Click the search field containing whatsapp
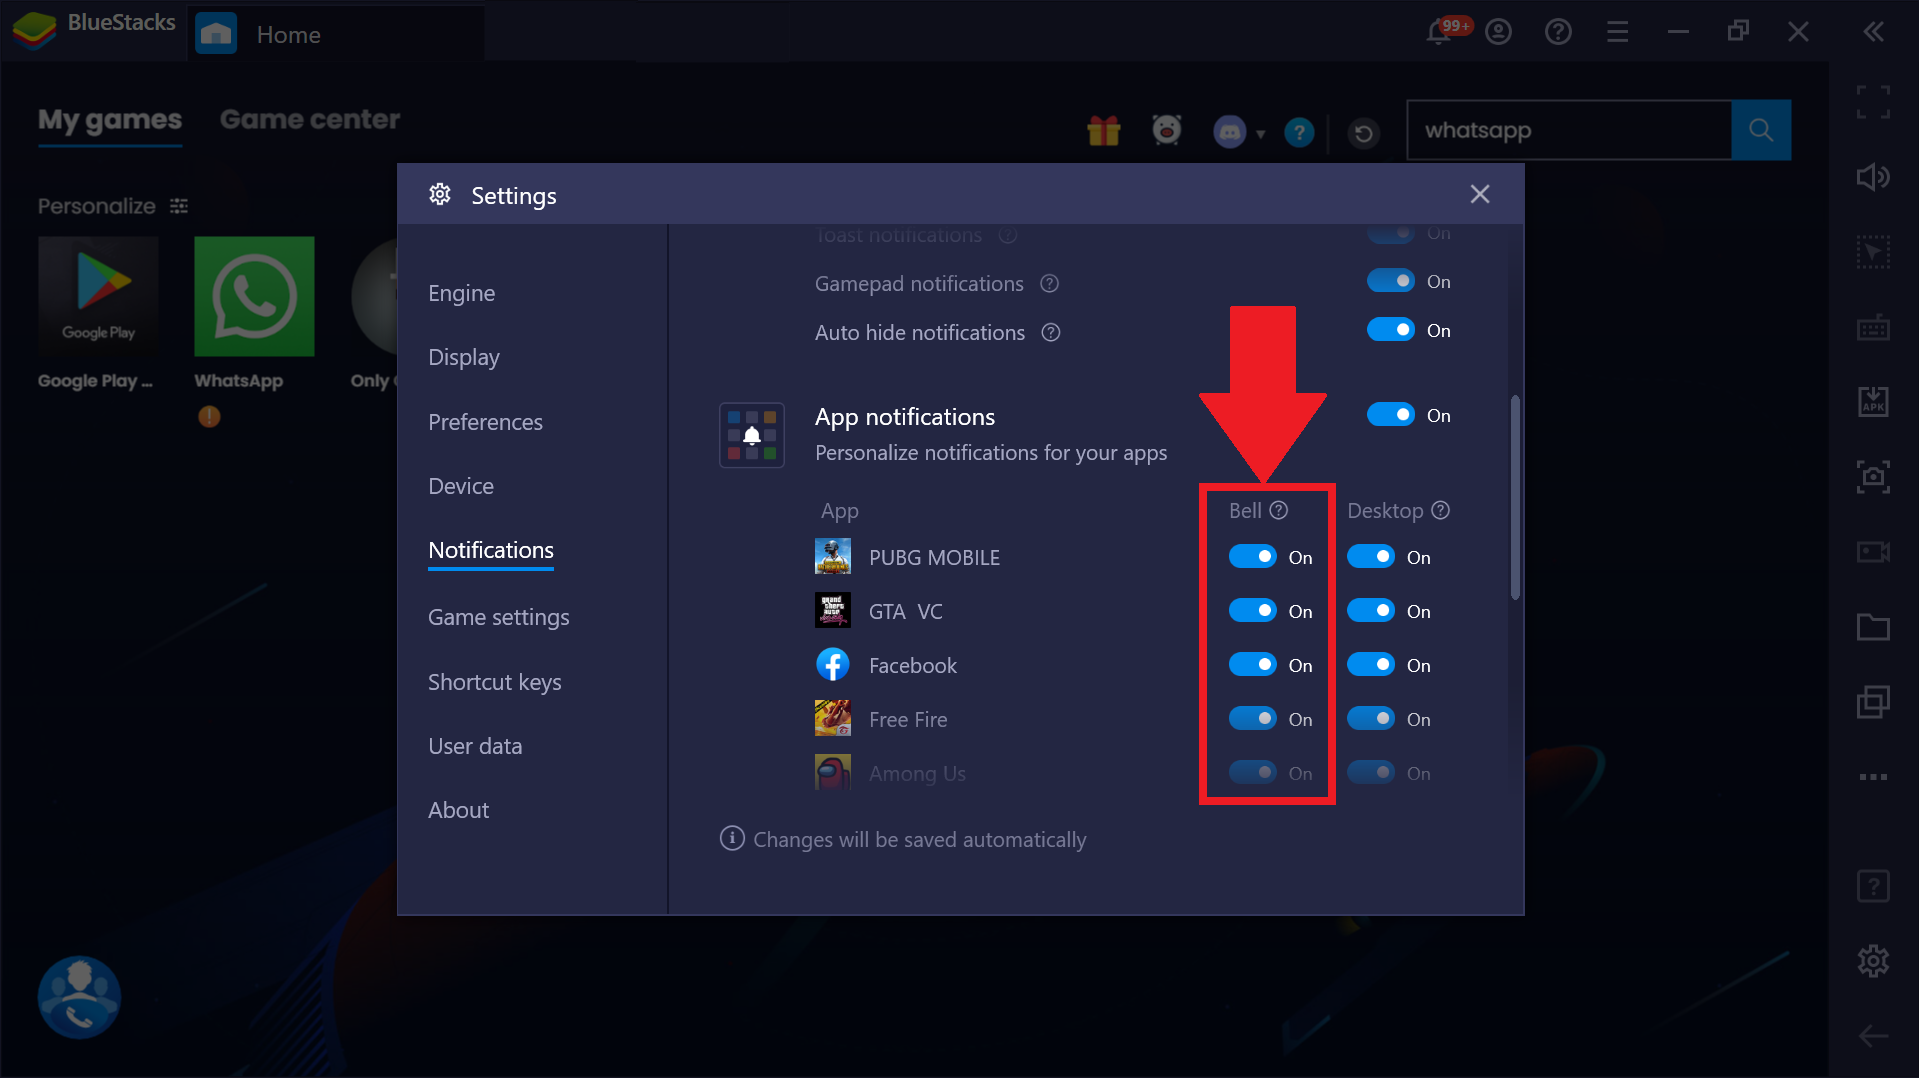 click(1569, 130)
